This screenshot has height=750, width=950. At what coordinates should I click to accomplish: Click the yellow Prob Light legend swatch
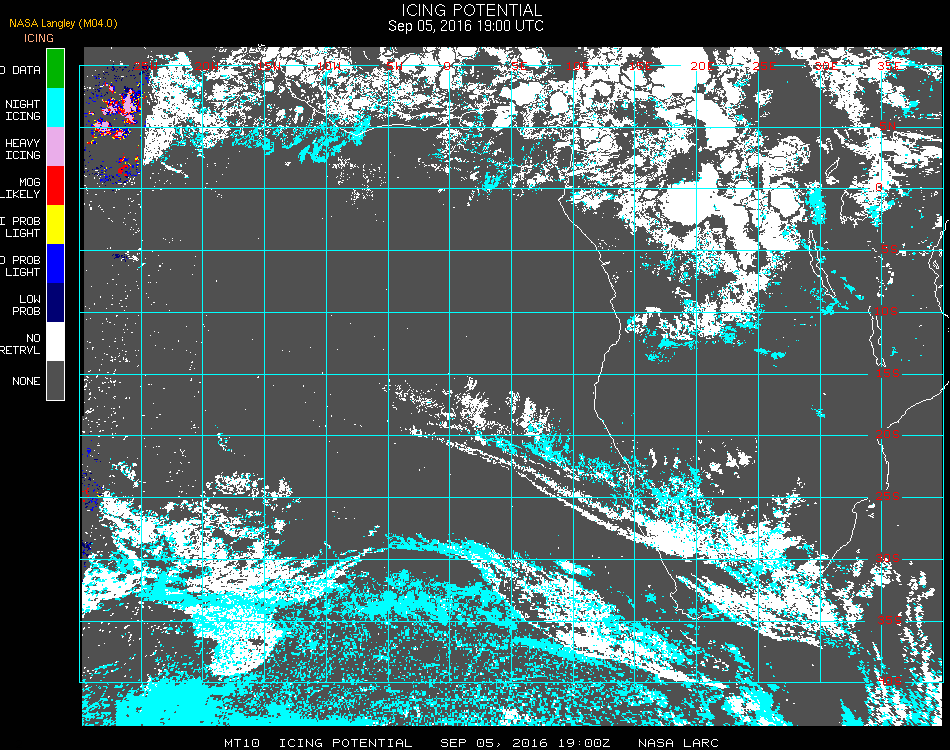coord(55,225)
